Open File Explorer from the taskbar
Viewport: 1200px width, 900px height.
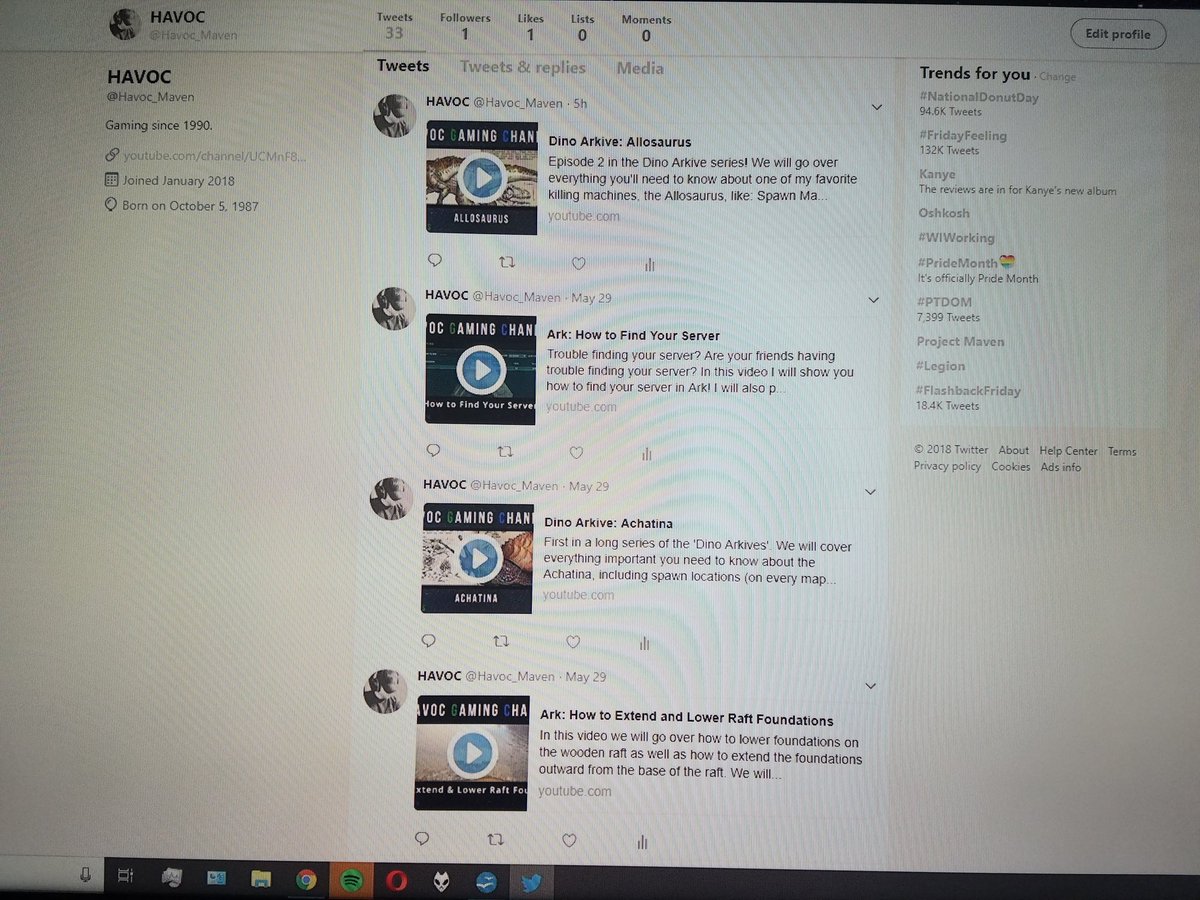[261, 879]
